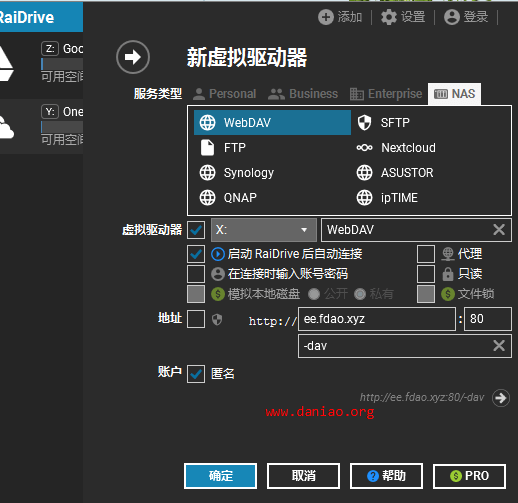Screen dimensions: 518x503
Task: Click the round arrow icon beside 新虚拟驱动器
Action: click(133, 57)
